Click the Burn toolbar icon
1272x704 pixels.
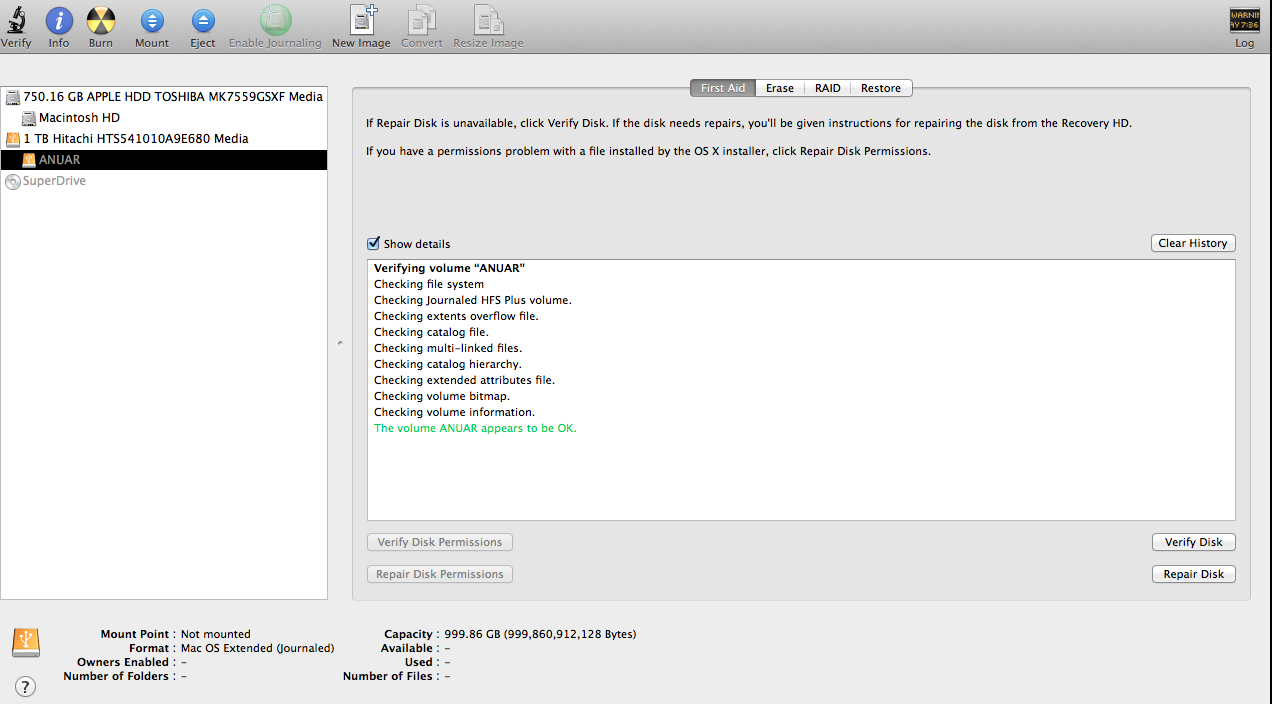coord(100,19)
